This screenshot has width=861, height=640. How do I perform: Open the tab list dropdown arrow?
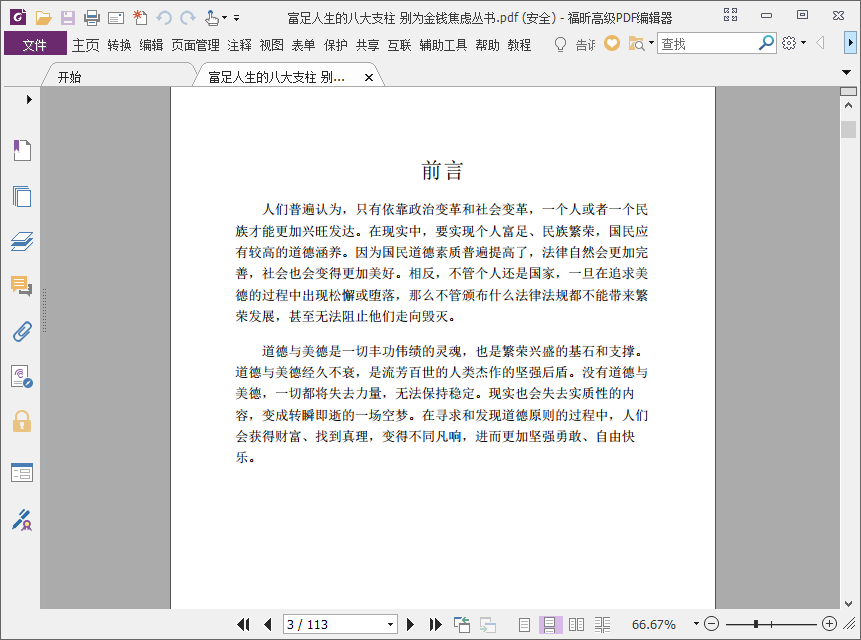pos(846,72)
